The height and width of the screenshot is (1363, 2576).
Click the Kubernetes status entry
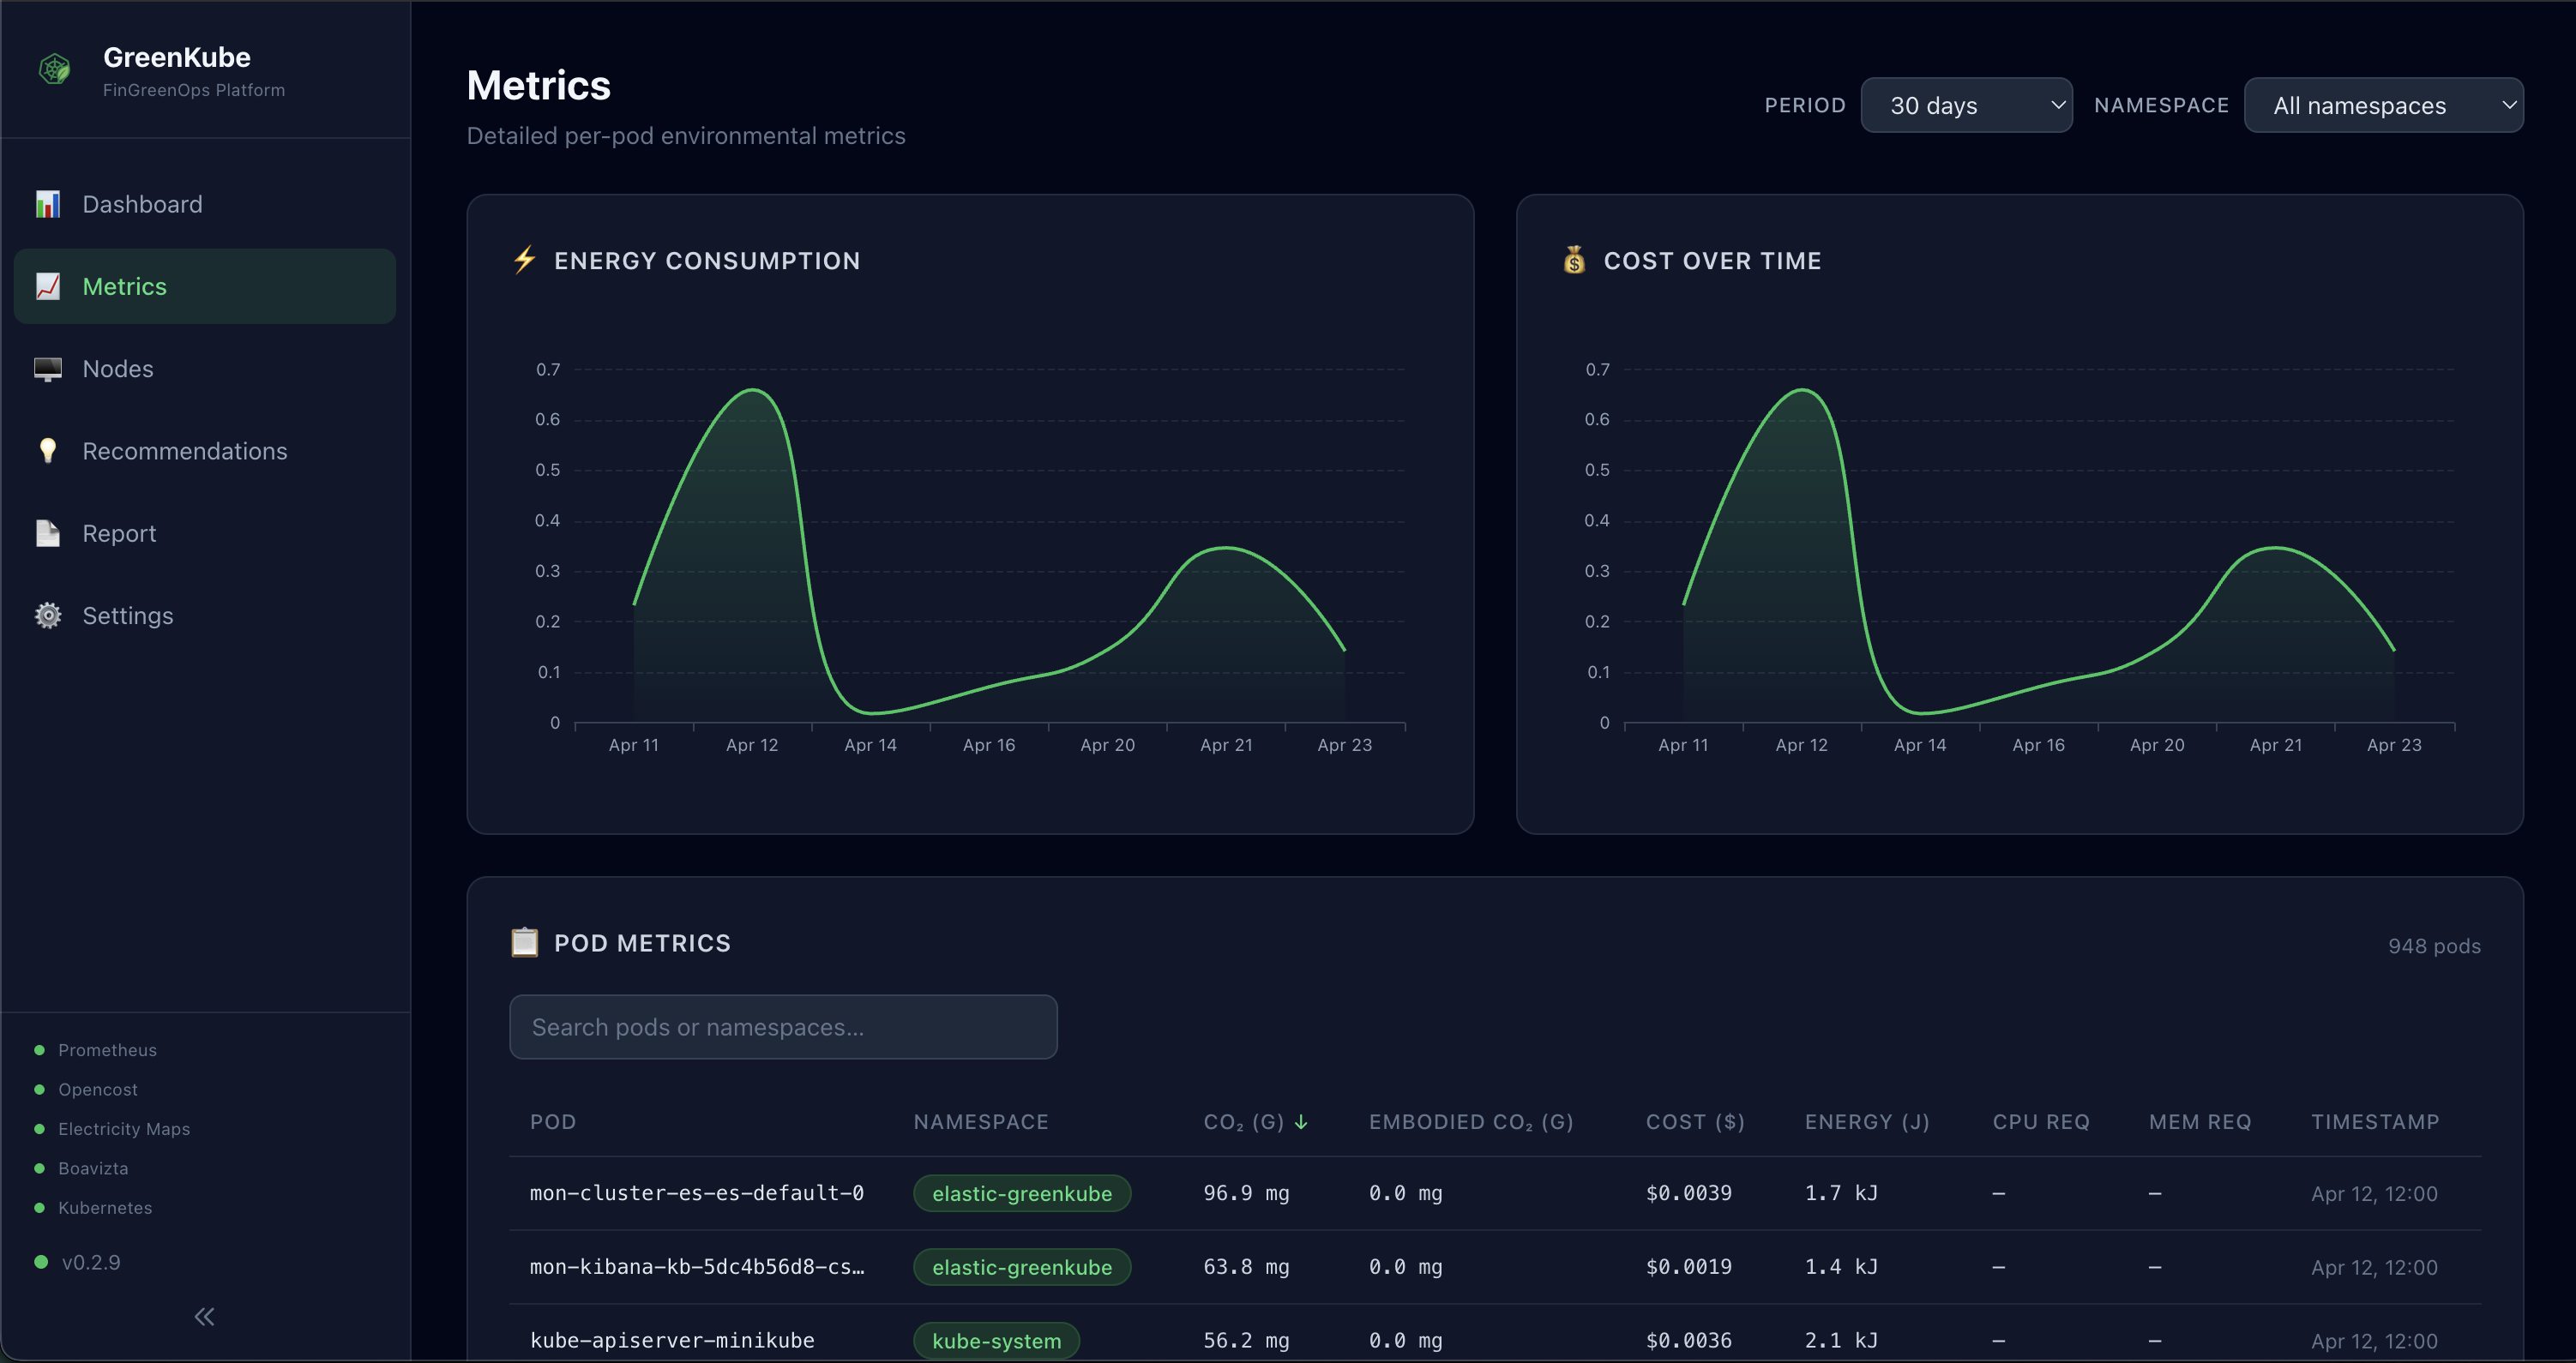(x=93, y=1207)
